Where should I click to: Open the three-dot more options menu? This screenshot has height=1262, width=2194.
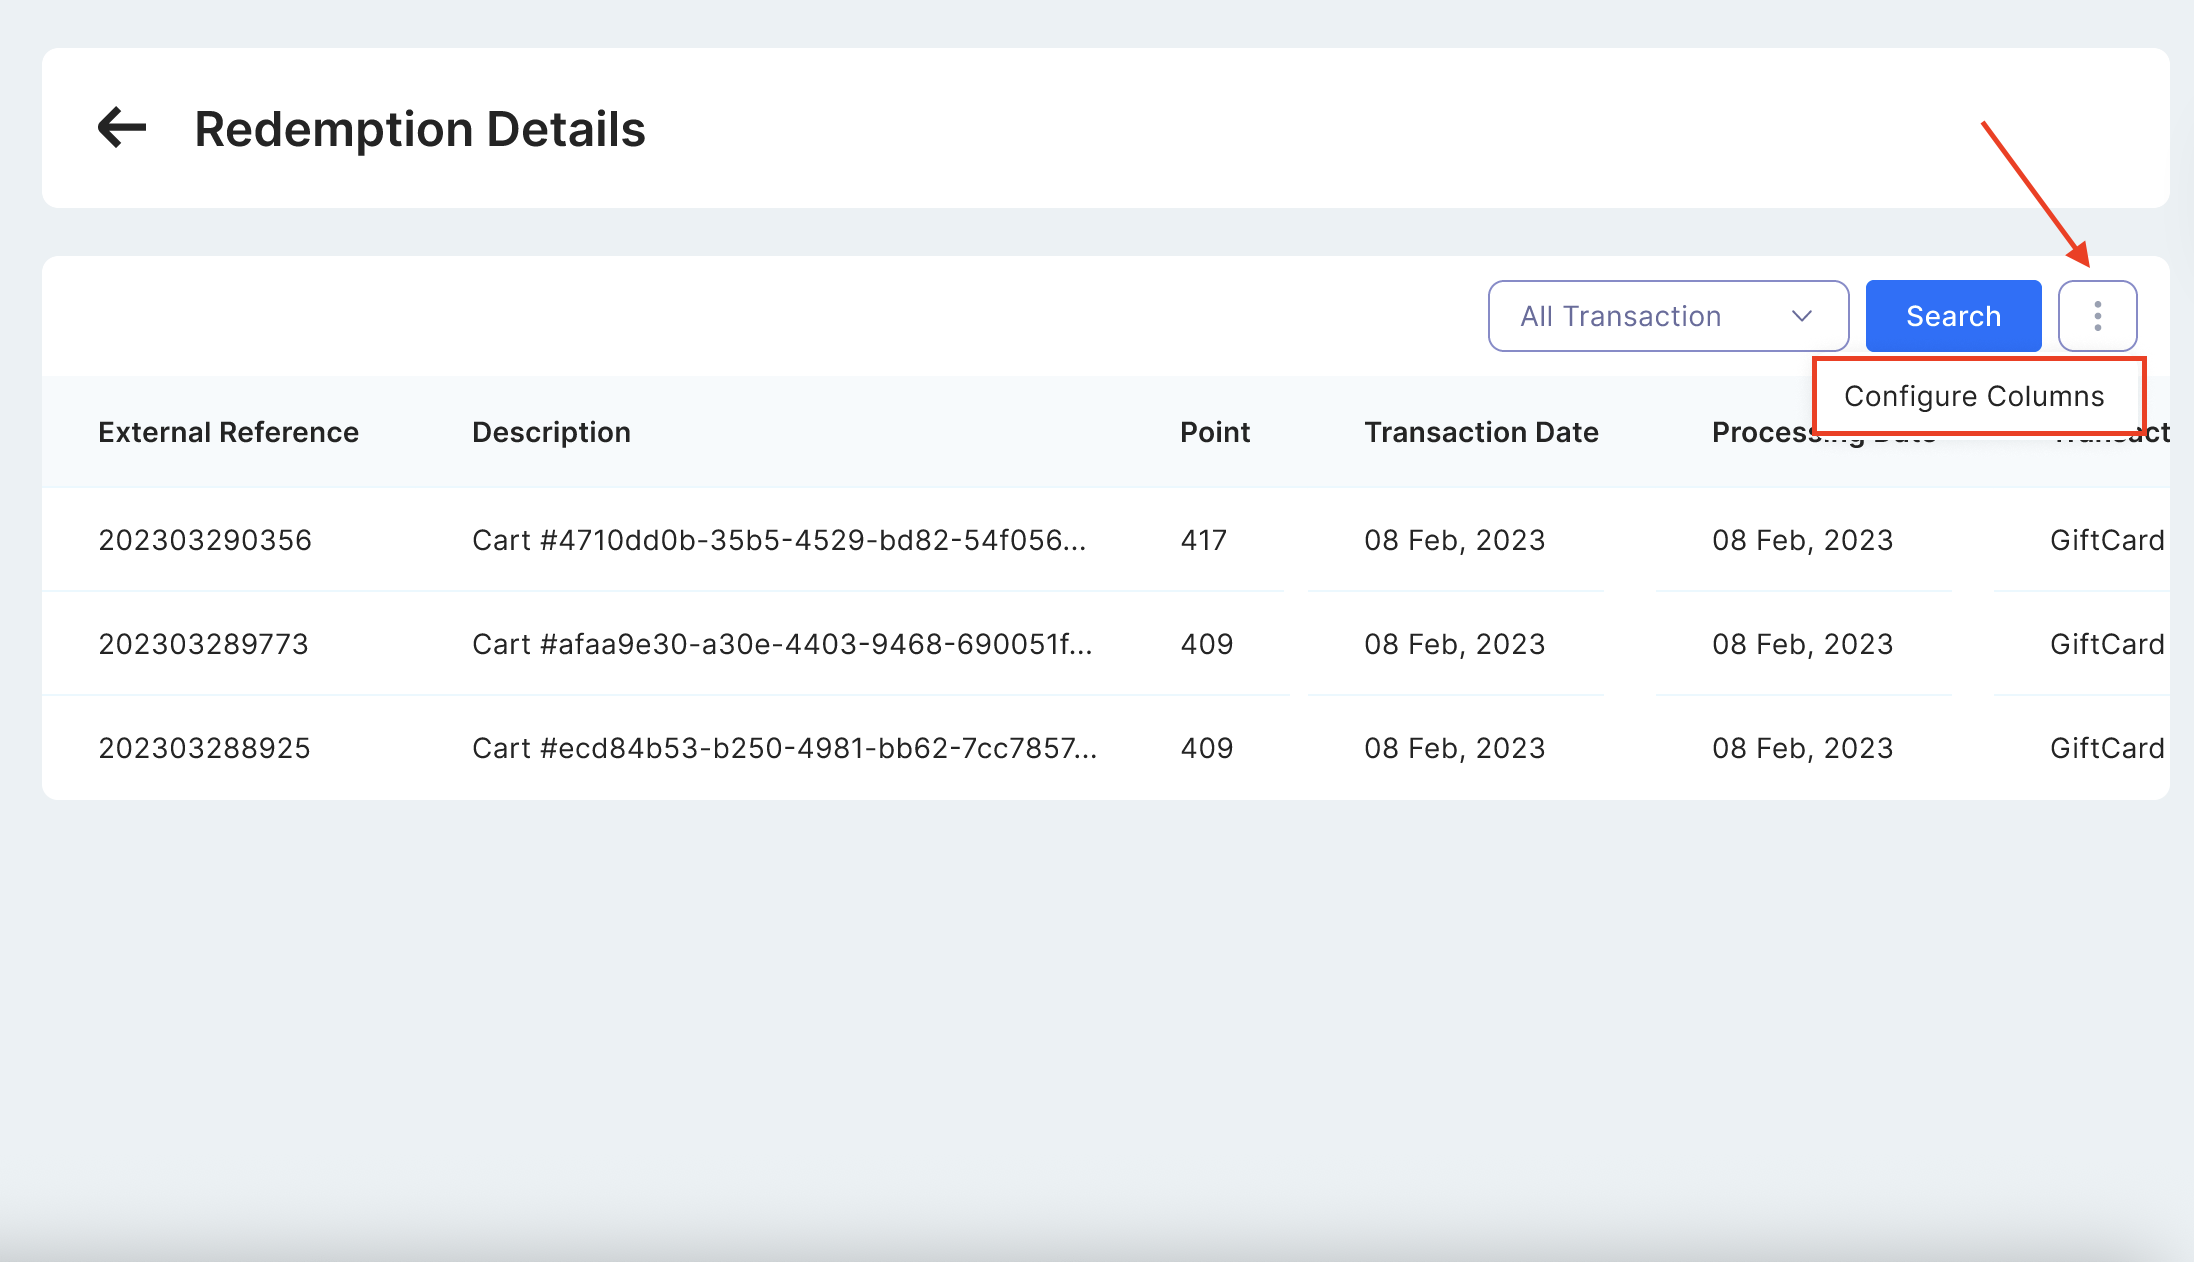pyautogui.click(x=2097, y=316)
